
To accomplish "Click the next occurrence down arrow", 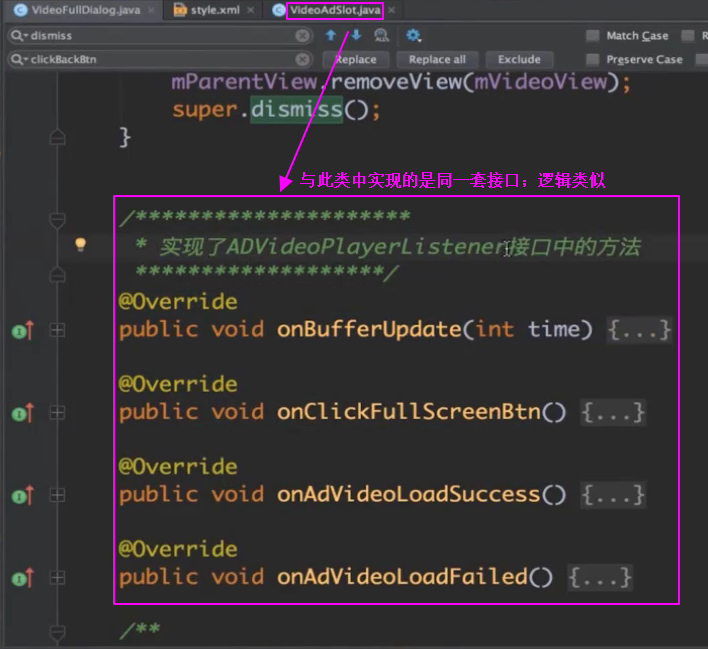I will click(x=355, y=36).
